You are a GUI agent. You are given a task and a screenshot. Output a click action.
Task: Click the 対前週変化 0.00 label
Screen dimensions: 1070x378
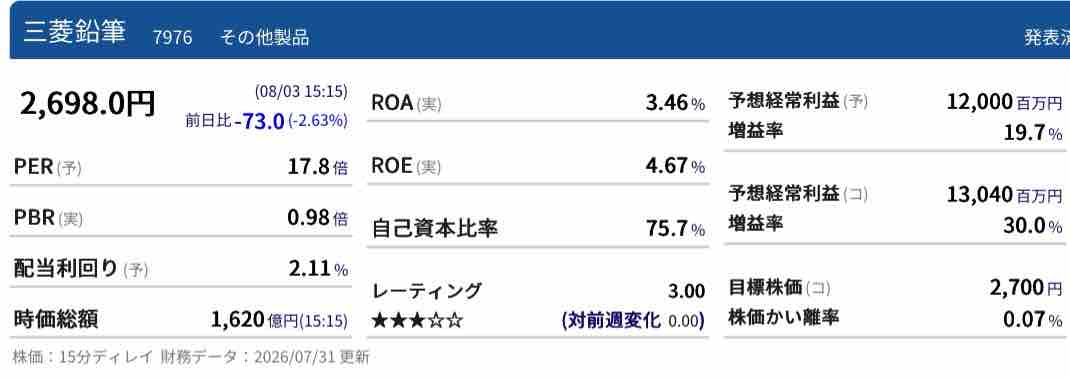pyautogui.click(x=633, y=320)
